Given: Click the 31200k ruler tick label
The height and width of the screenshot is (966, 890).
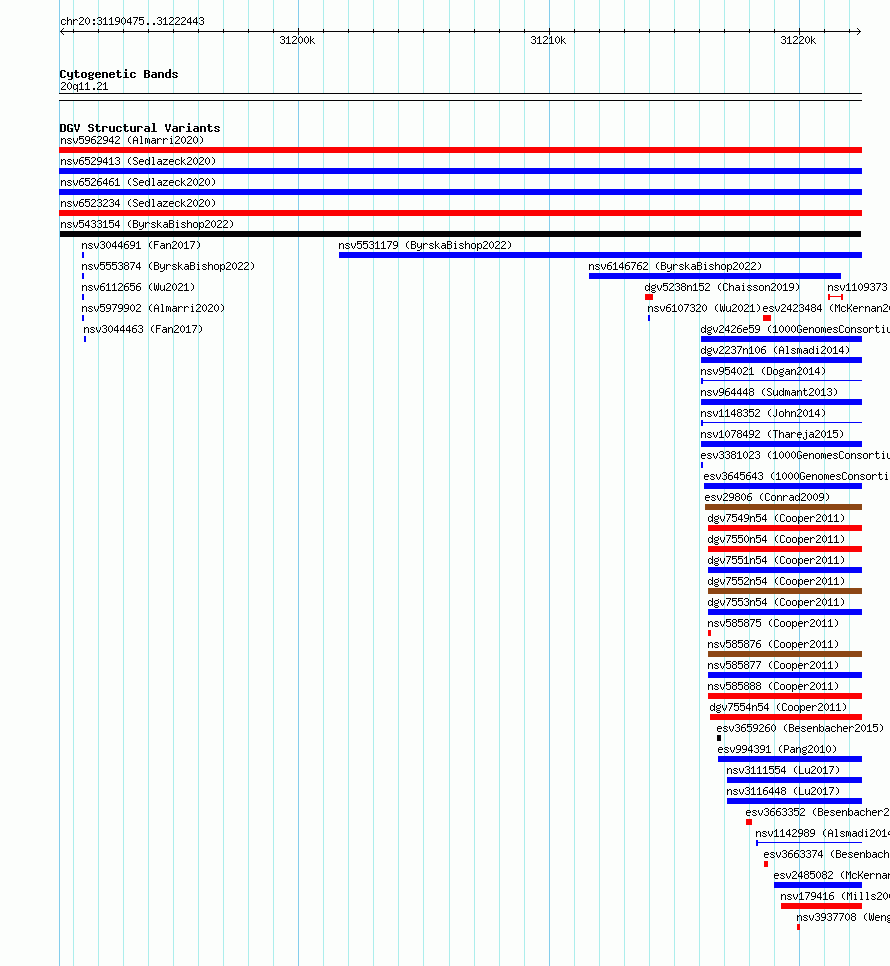Looking at the screenshot, I should pos(297,40).
